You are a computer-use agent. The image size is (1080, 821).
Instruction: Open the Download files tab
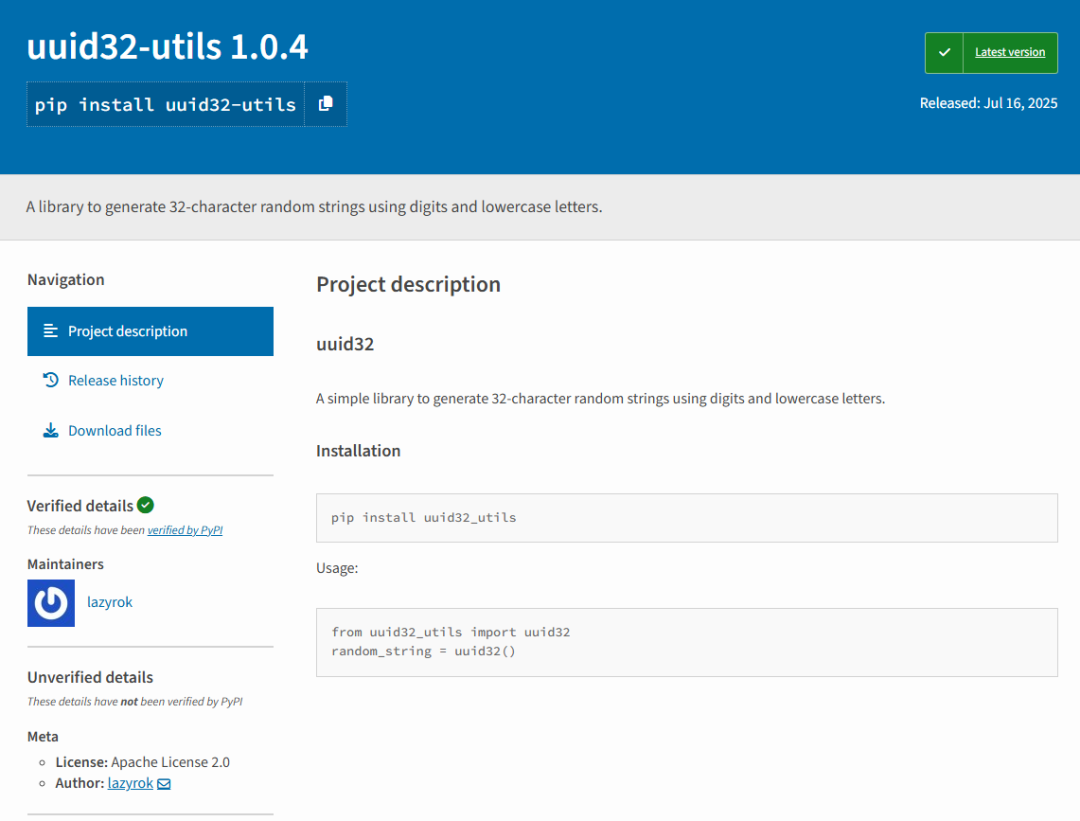coord(114,431)
